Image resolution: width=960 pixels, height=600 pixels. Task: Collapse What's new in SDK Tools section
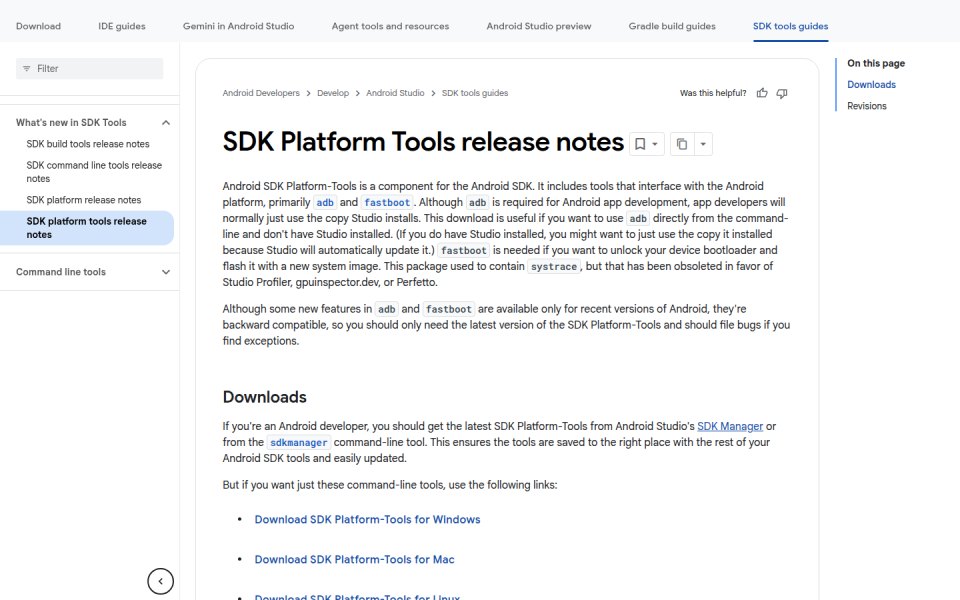(166, 122)
